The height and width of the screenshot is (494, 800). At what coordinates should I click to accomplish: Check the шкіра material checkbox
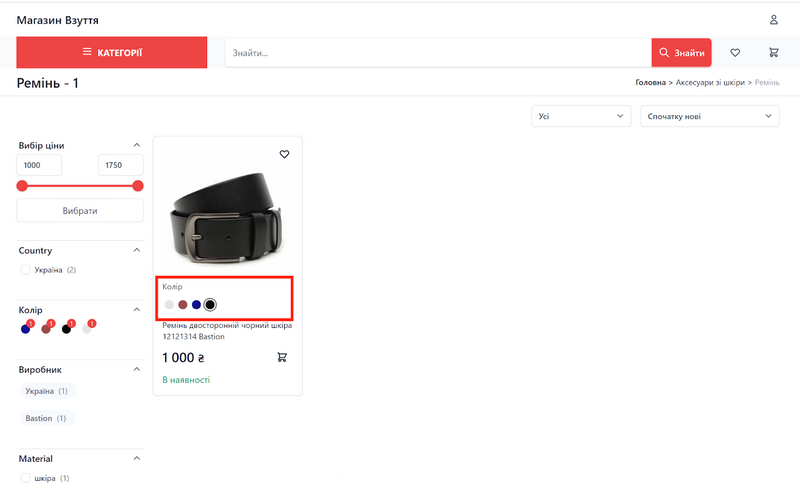25,478
